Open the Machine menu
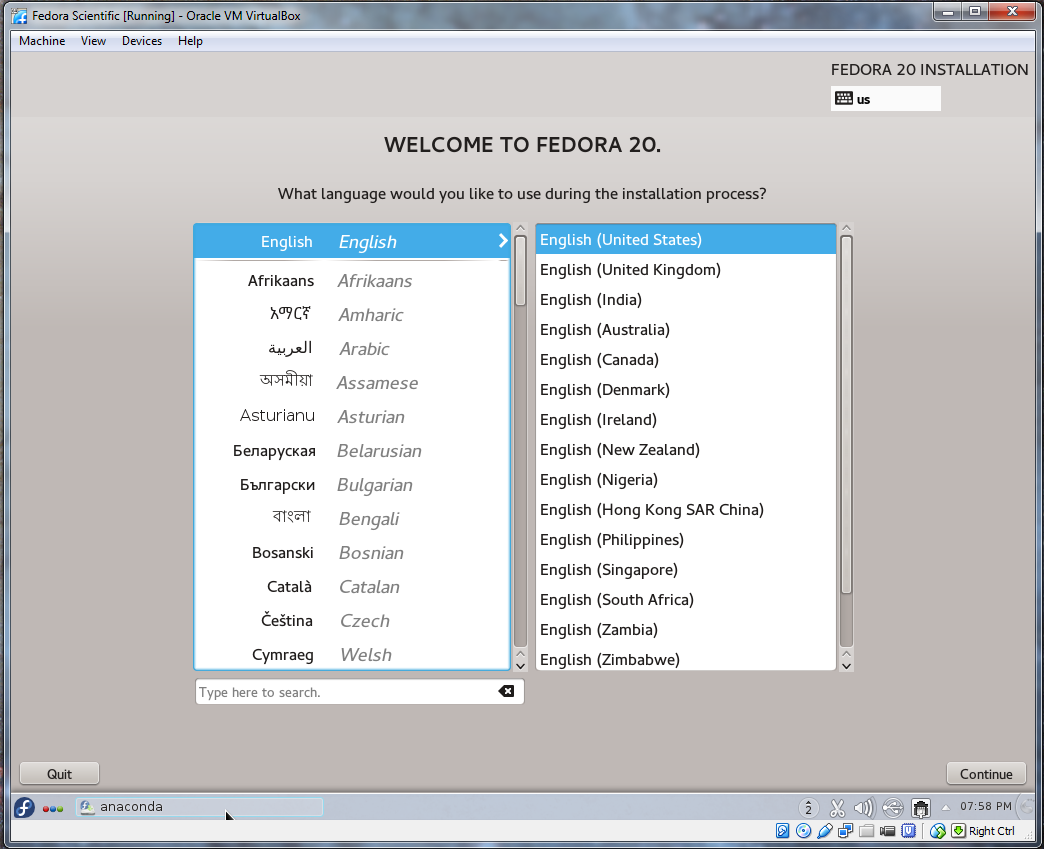This screenshot has height=849, width=1044. coord(42,41)
